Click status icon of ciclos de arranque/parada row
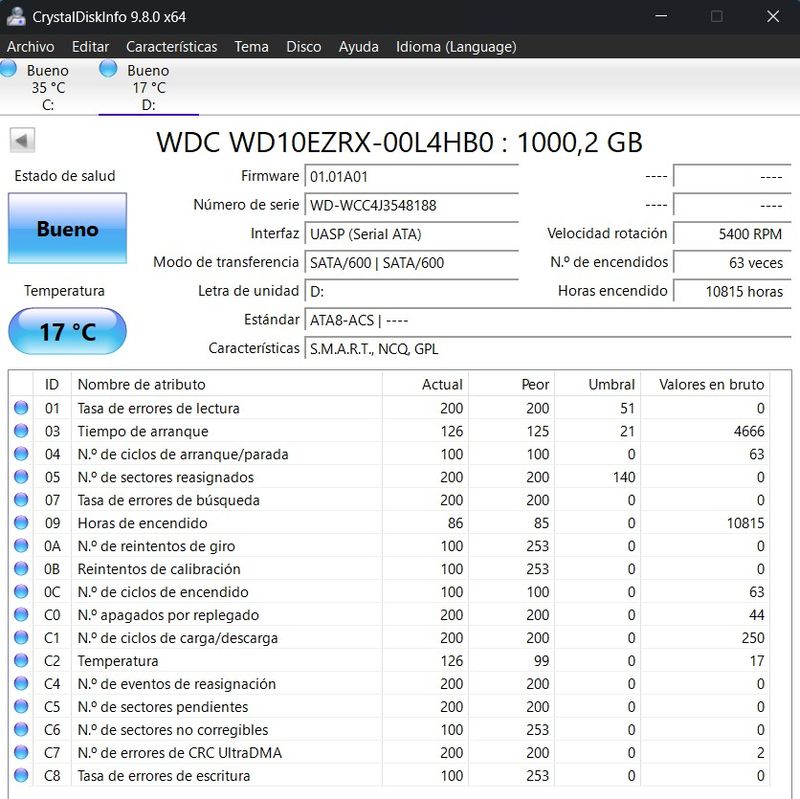Image resolution: width=800 pixels, height=799 pixels. (x=21, y=454)
